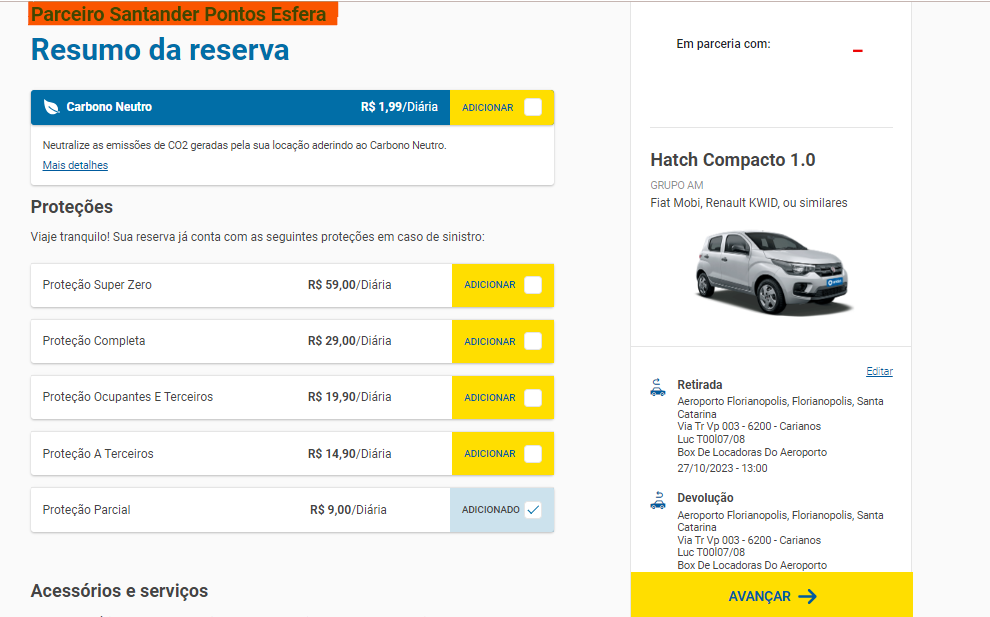
Task: Click the R$ 59,00/Diária price
Action: [349, 285]
